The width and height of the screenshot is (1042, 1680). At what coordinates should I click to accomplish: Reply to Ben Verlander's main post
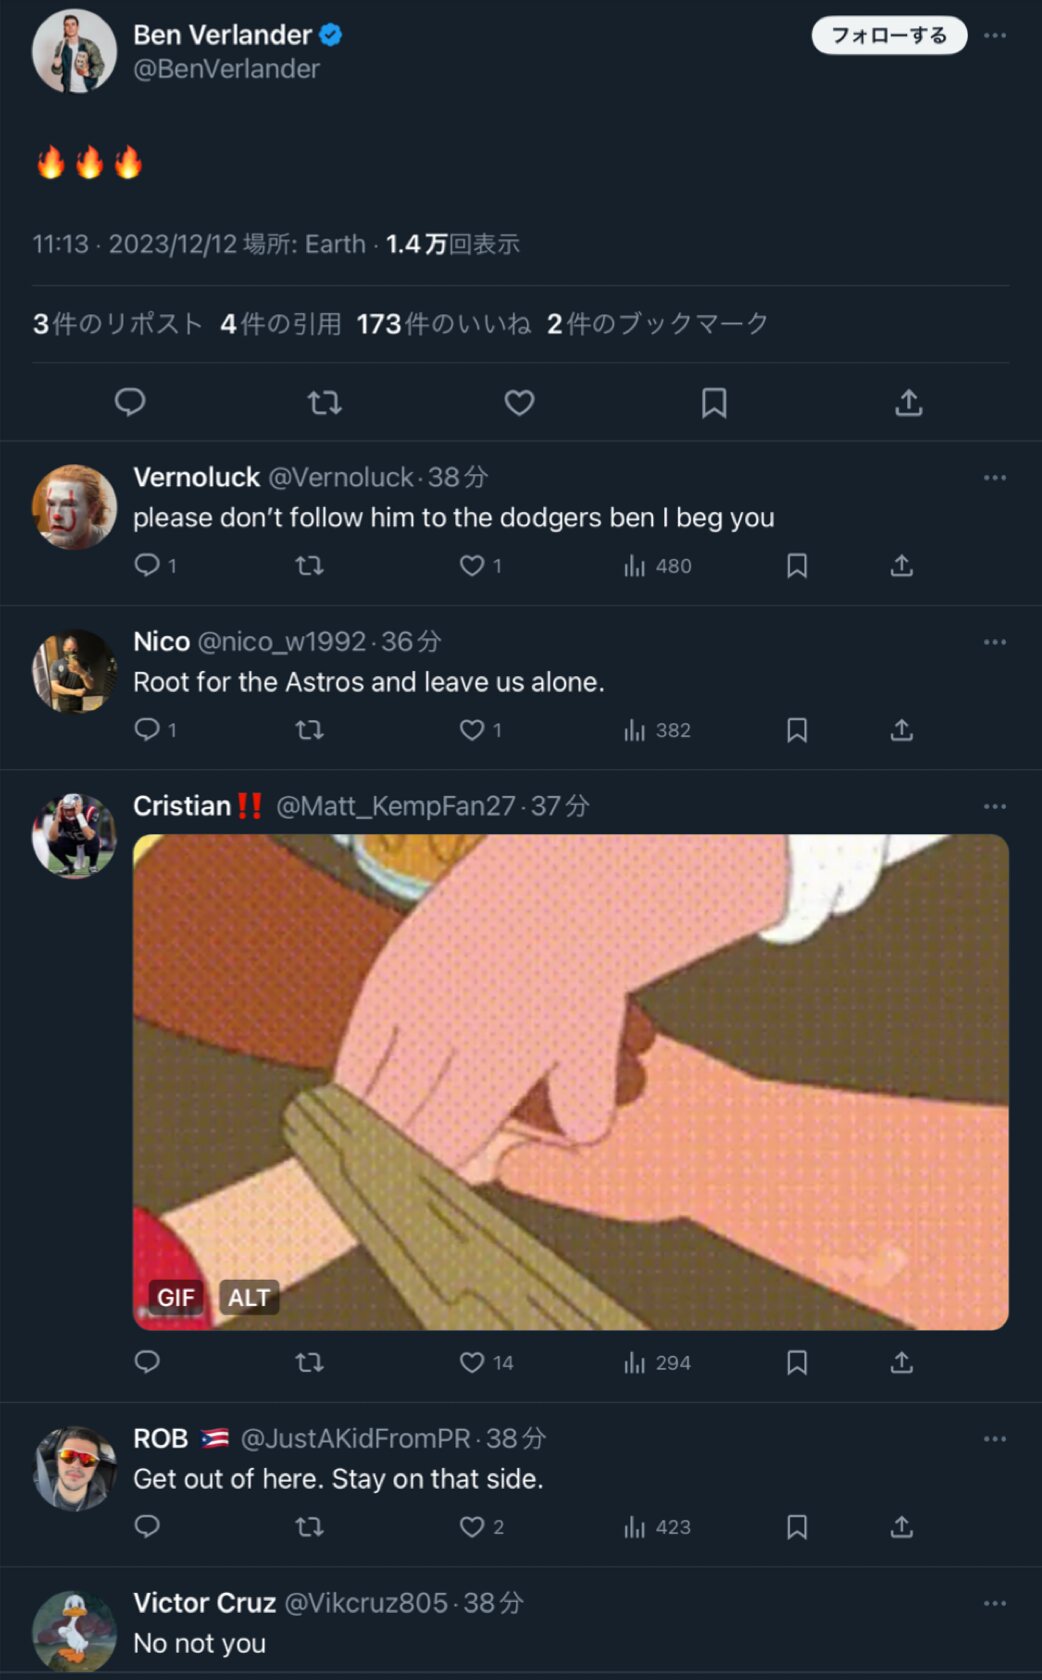(x=130, y=402)
